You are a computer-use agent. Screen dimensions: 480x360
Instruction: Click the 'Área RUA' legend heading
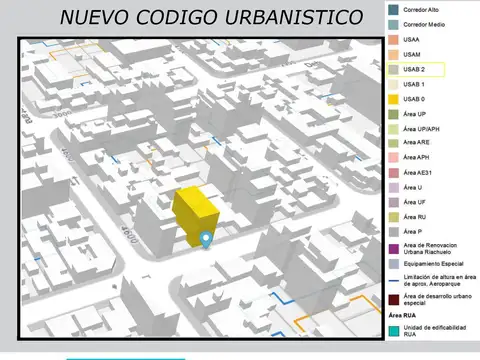click(x=402, y=315)
